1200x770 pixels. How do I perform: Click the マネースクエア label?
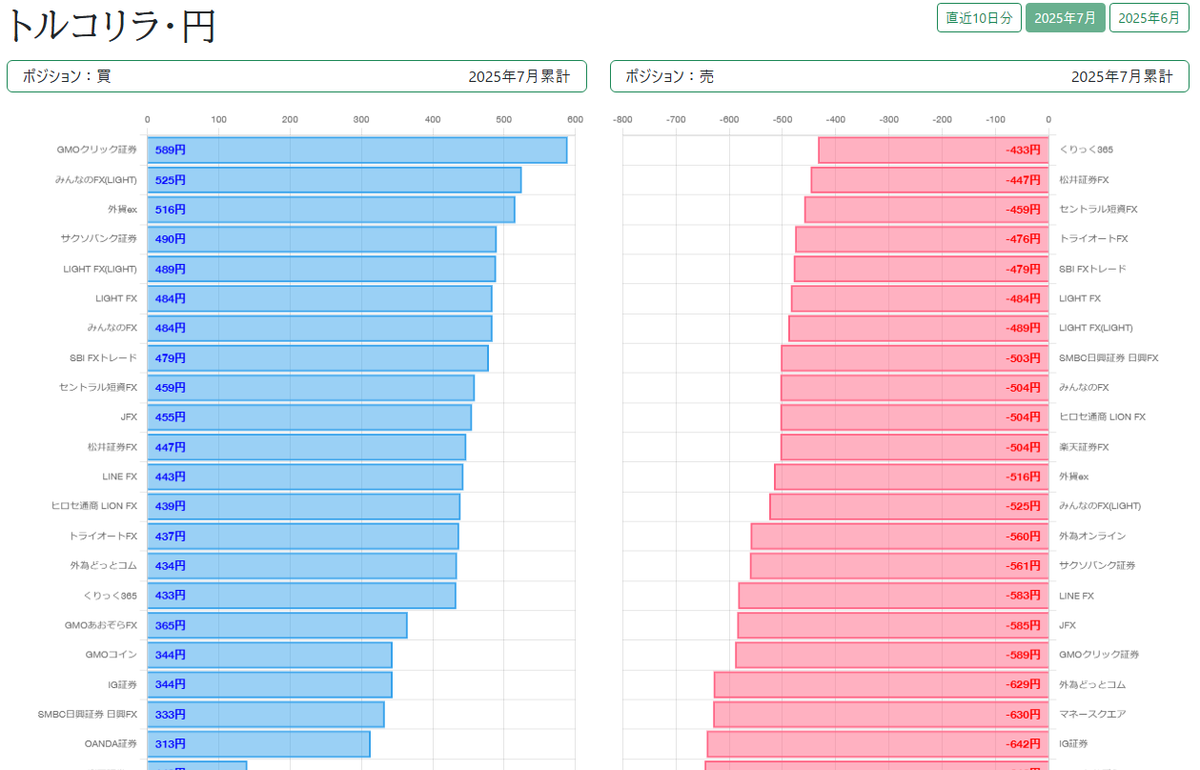[x=1092, y=714]
